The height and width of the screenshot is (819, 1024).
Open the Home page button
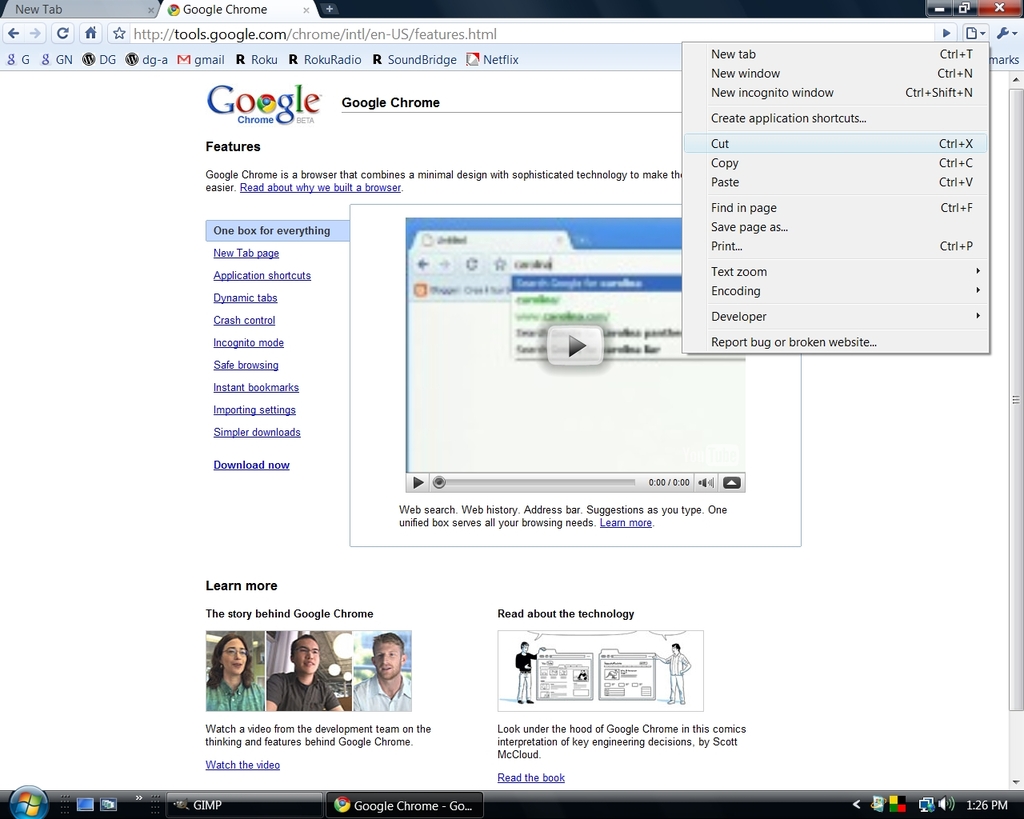point(91,33)
